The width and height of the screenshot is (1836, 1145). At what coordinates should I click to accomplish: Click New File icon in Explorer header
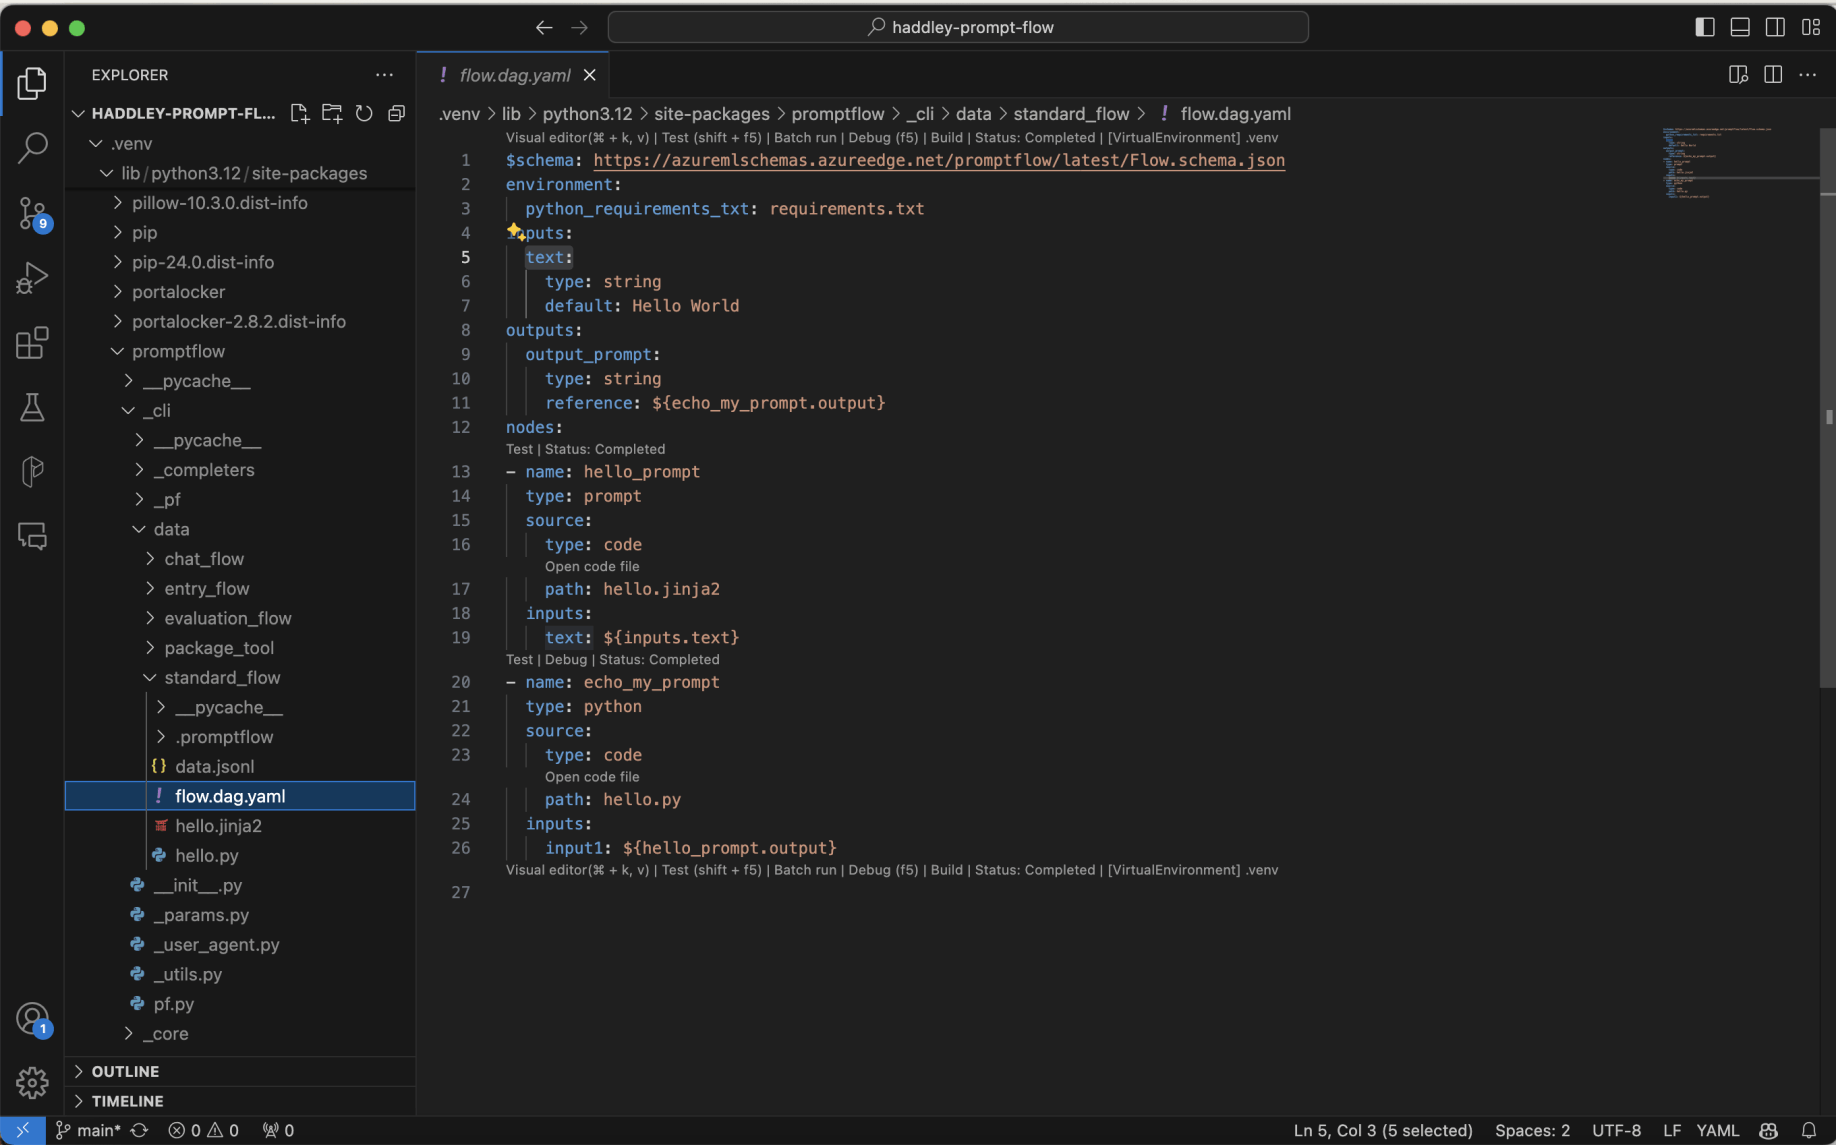pyautogui.click(x=299, y=114)
